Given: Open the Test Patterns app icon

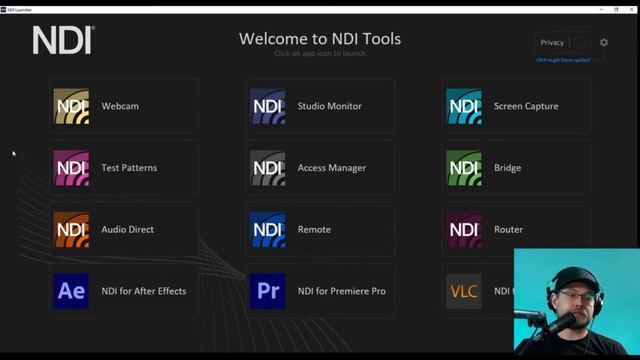Looking at the screenshot, I should tap(71, 168).
